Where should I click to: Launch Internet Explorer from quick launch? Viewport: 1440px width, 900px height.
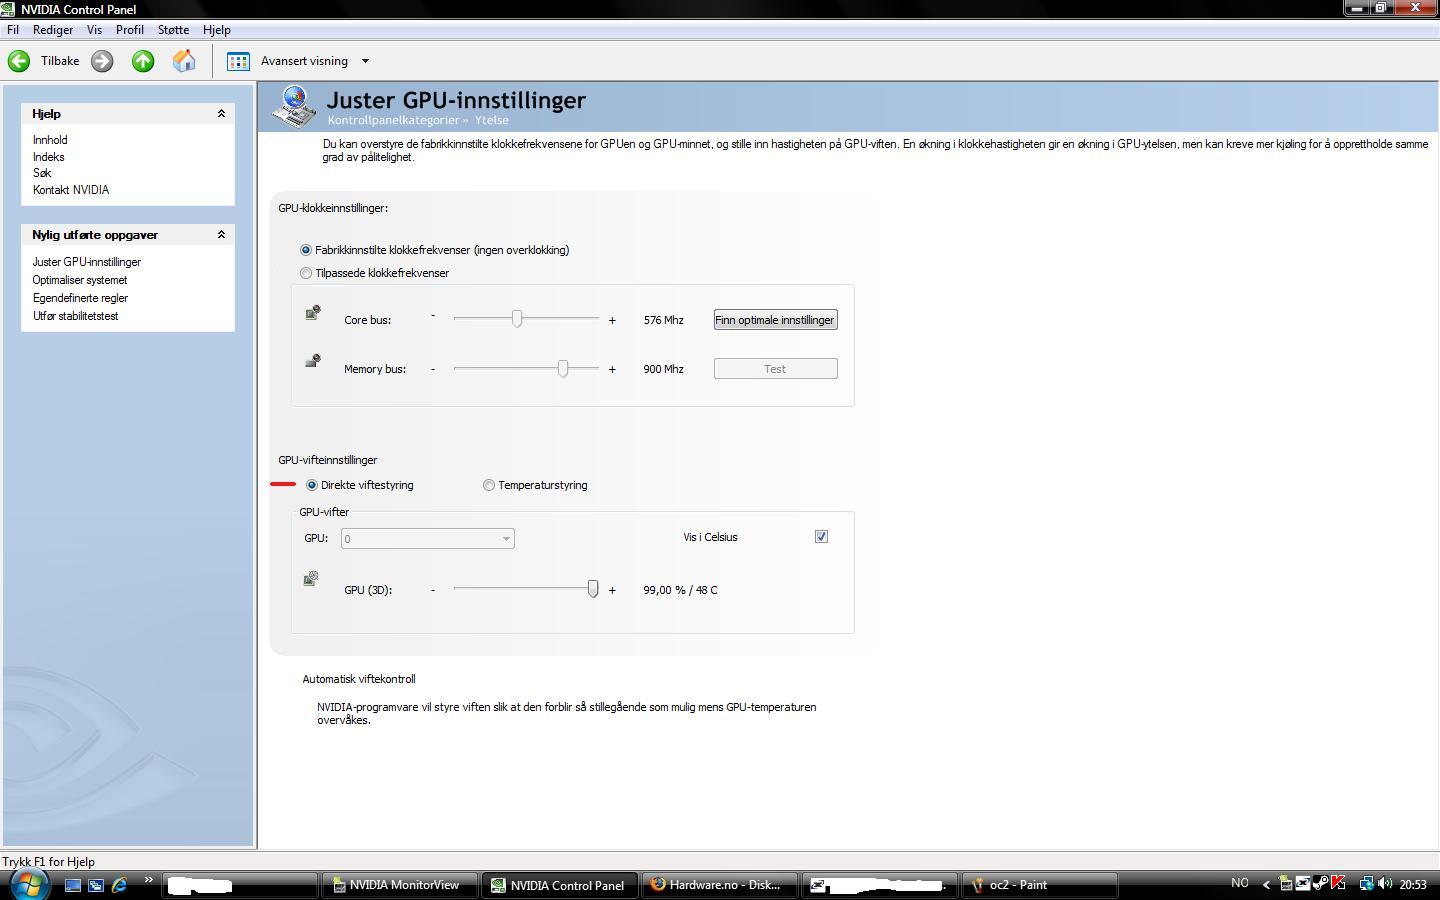coord(120,885)
